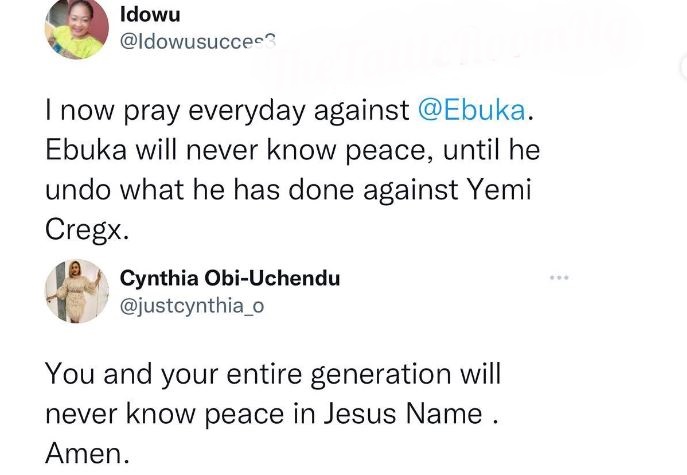Click the line 'You and your entire generation will'
The image size is (687, 475).
[272, 375]
